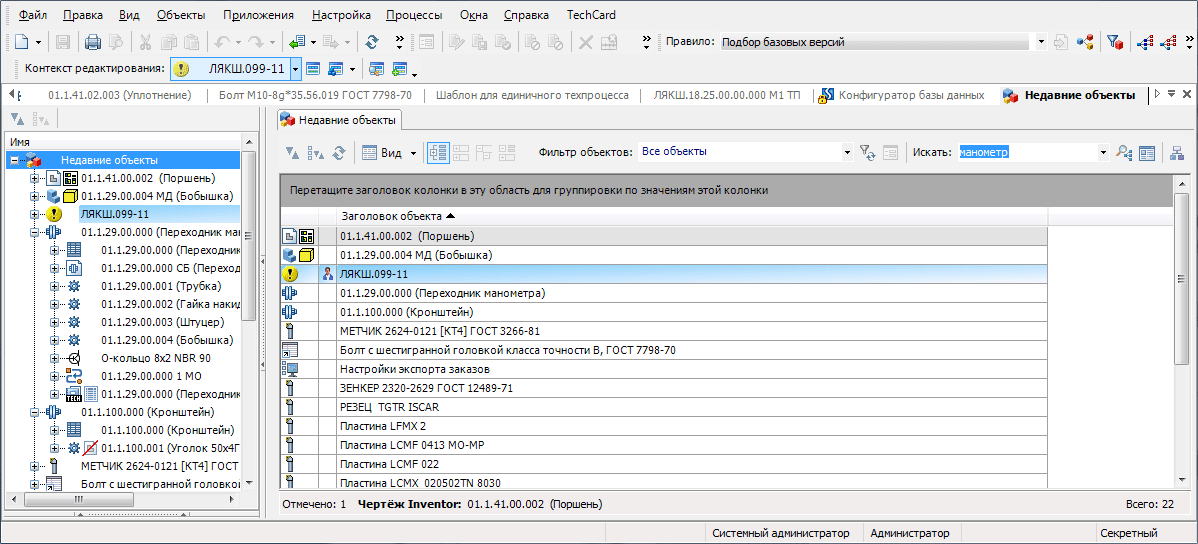Open the Фильтр объектов dropdown list

tap(847, 152)
